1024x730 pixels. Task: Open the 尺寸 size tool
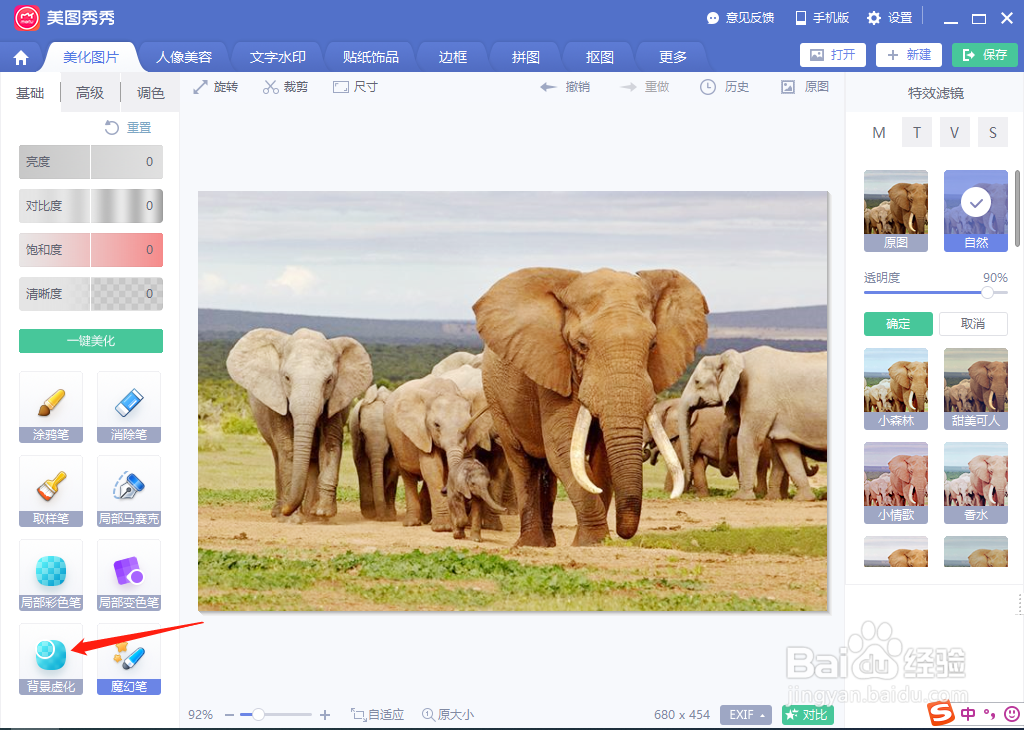(355, 87)
